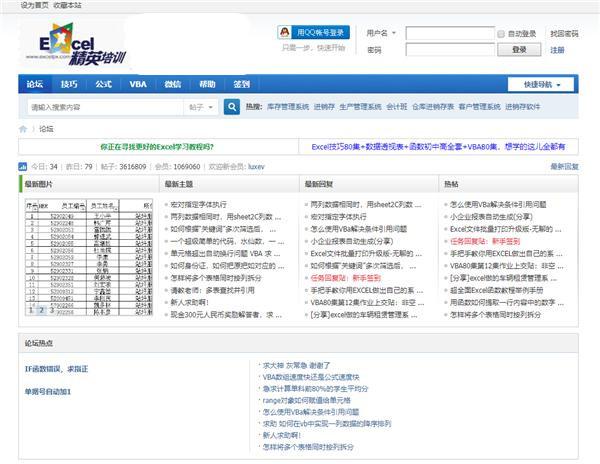Open VBA数组速度快还是公式速度快 thread
The height and width of the screenshot is (464, 600).
tap(311, 377)
